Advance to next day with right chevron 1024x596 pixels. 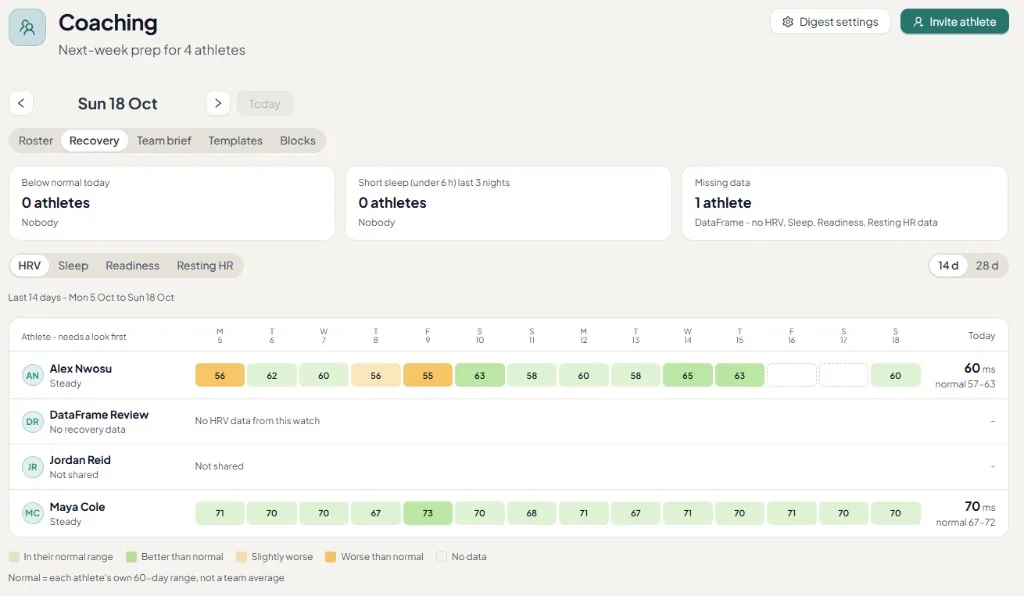pyautogui.click(x=218, y=103)
